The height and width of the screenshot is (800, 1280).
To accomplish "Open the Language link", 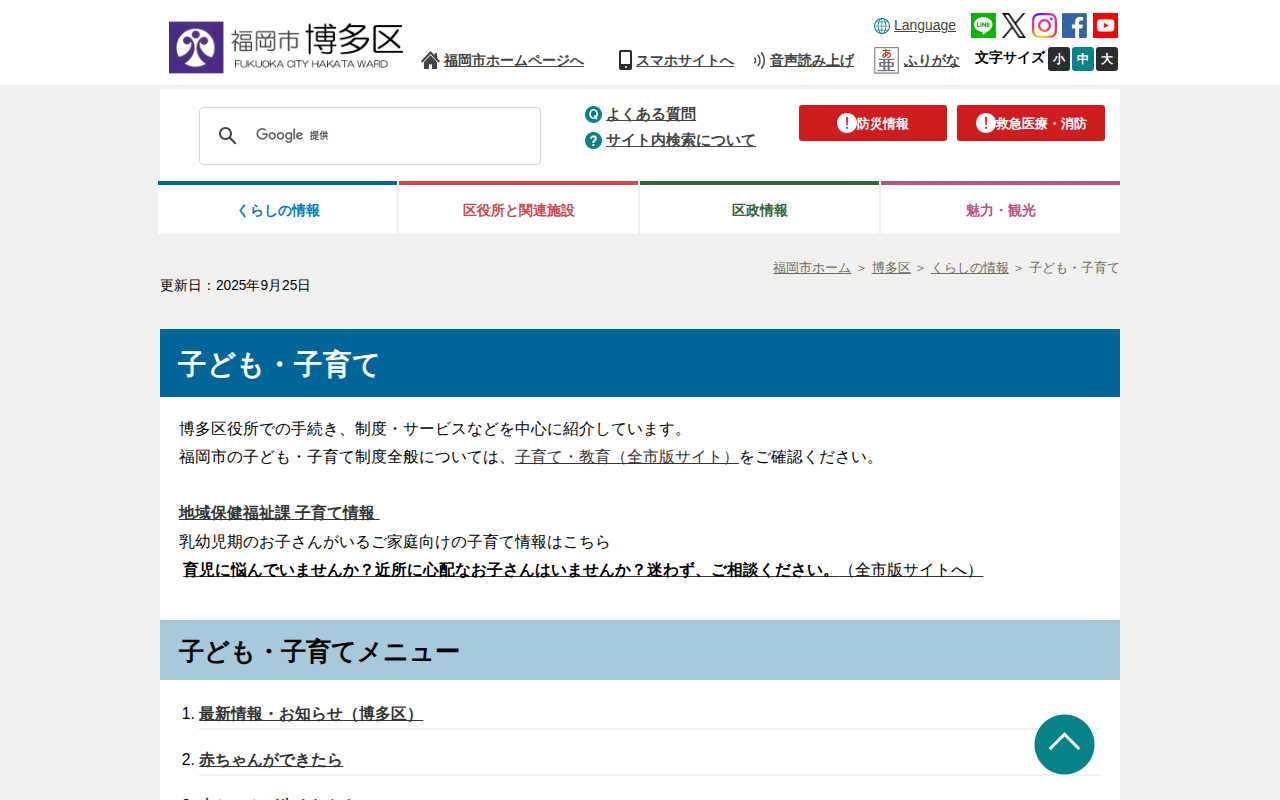I will [x=925, y=26].
